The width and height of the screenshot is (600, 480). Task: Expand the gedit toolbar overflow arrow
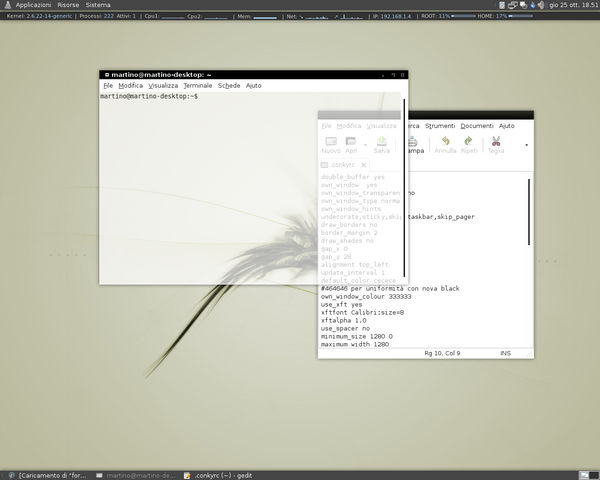pyautogui.click(x=526, y=145)
